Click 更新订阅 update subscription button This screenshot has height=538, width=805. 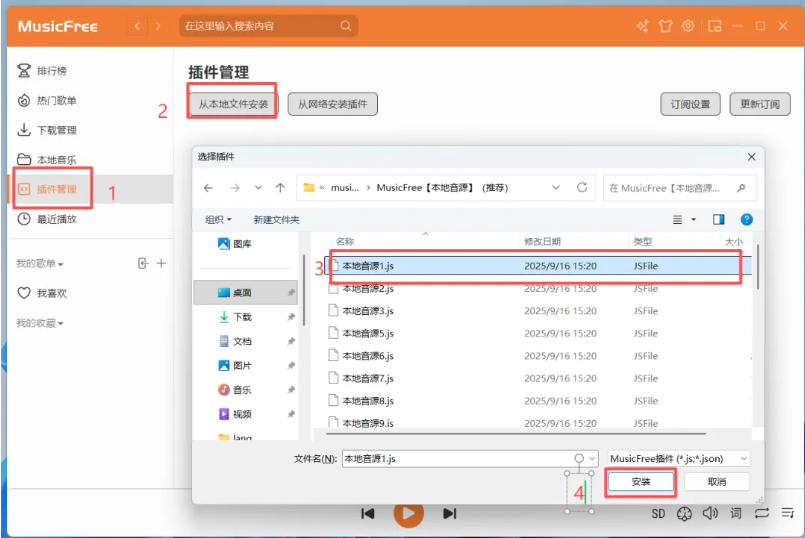[x=760, y=104]
